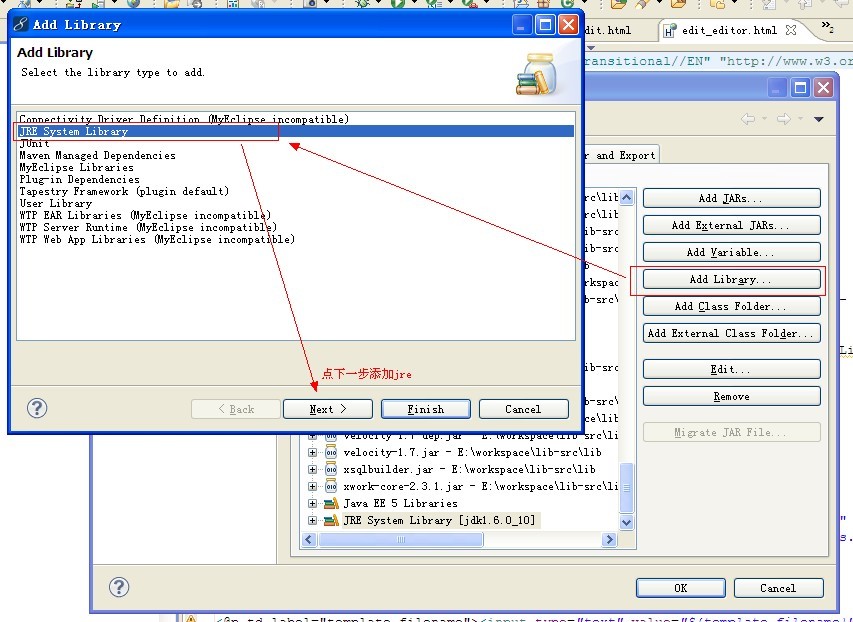Open help in the properties window behind
853x622 pixels.
[119, 587]
